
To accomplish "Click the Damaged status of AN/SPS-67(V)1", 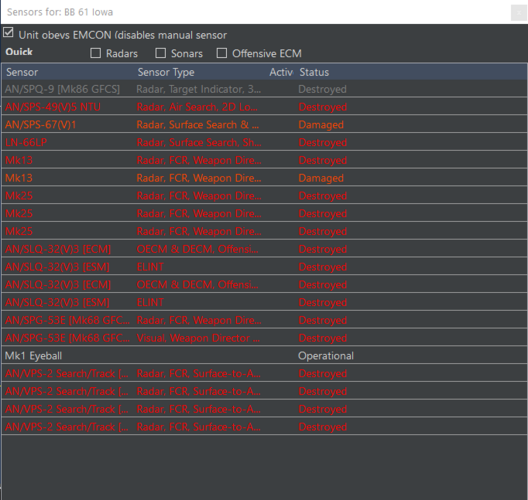I will point(321,125).
